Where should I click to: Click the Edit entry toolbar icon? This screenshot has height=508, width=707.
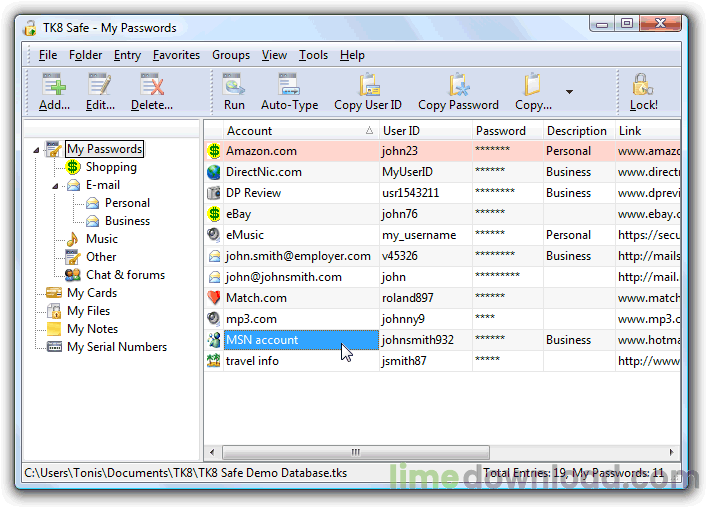(x=100, y=84)
